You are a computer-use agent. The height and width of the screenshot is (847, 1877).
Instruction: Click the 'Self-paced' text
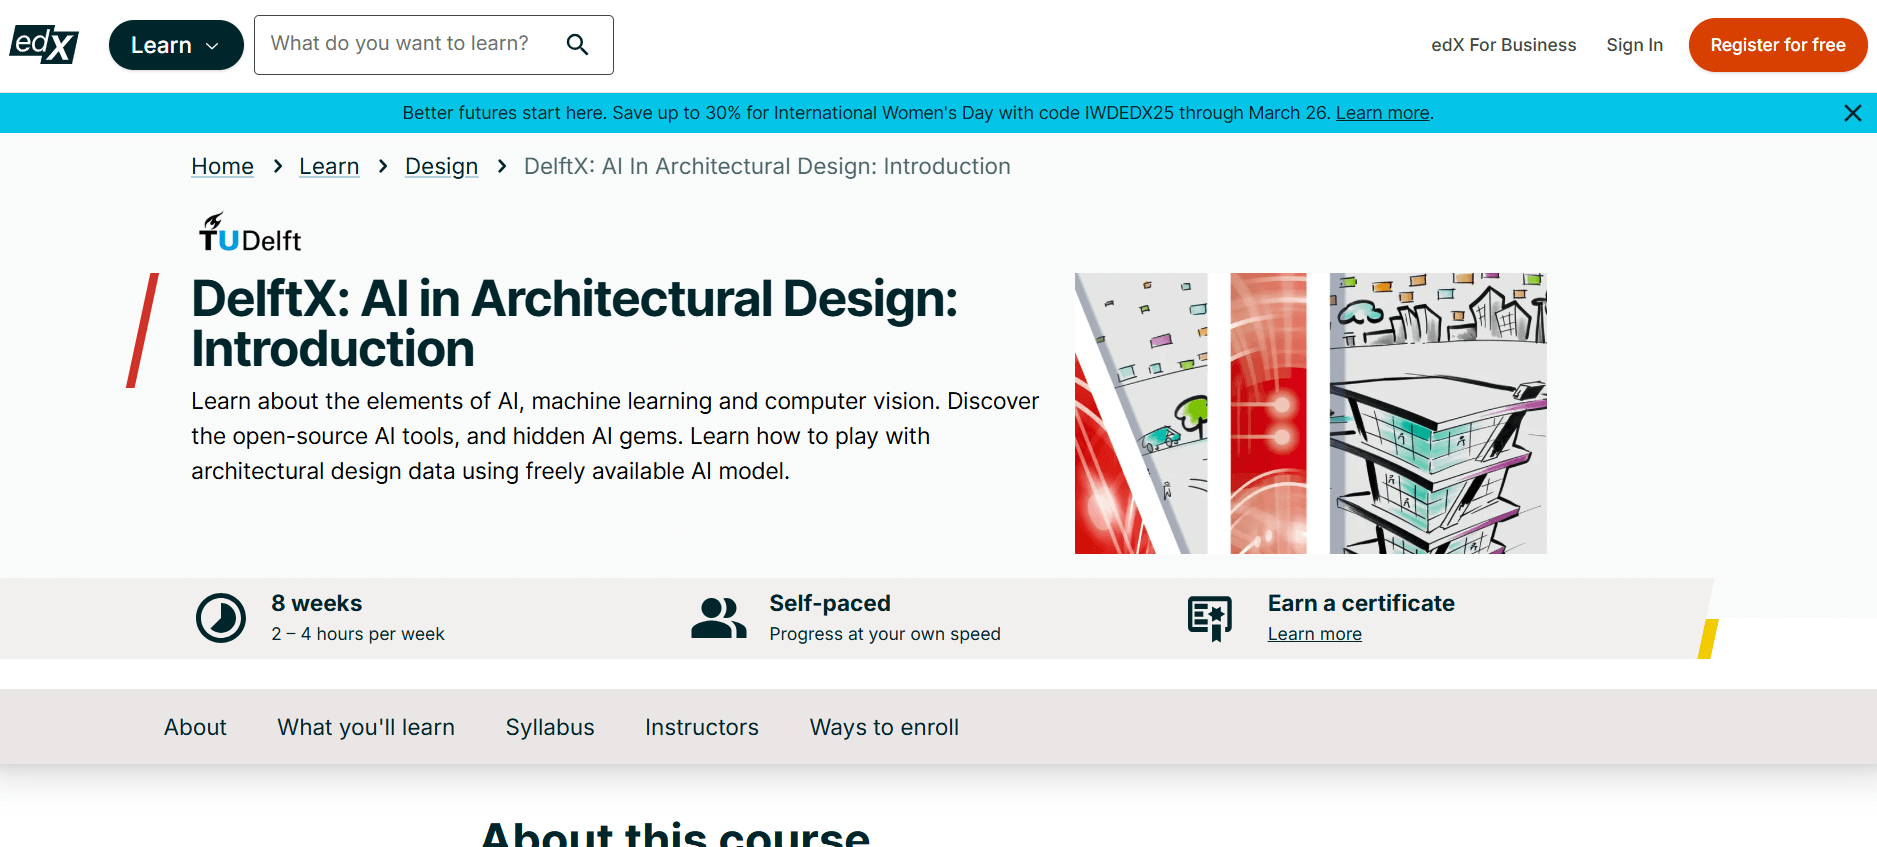pyautogui.click(x=830, y=603)
